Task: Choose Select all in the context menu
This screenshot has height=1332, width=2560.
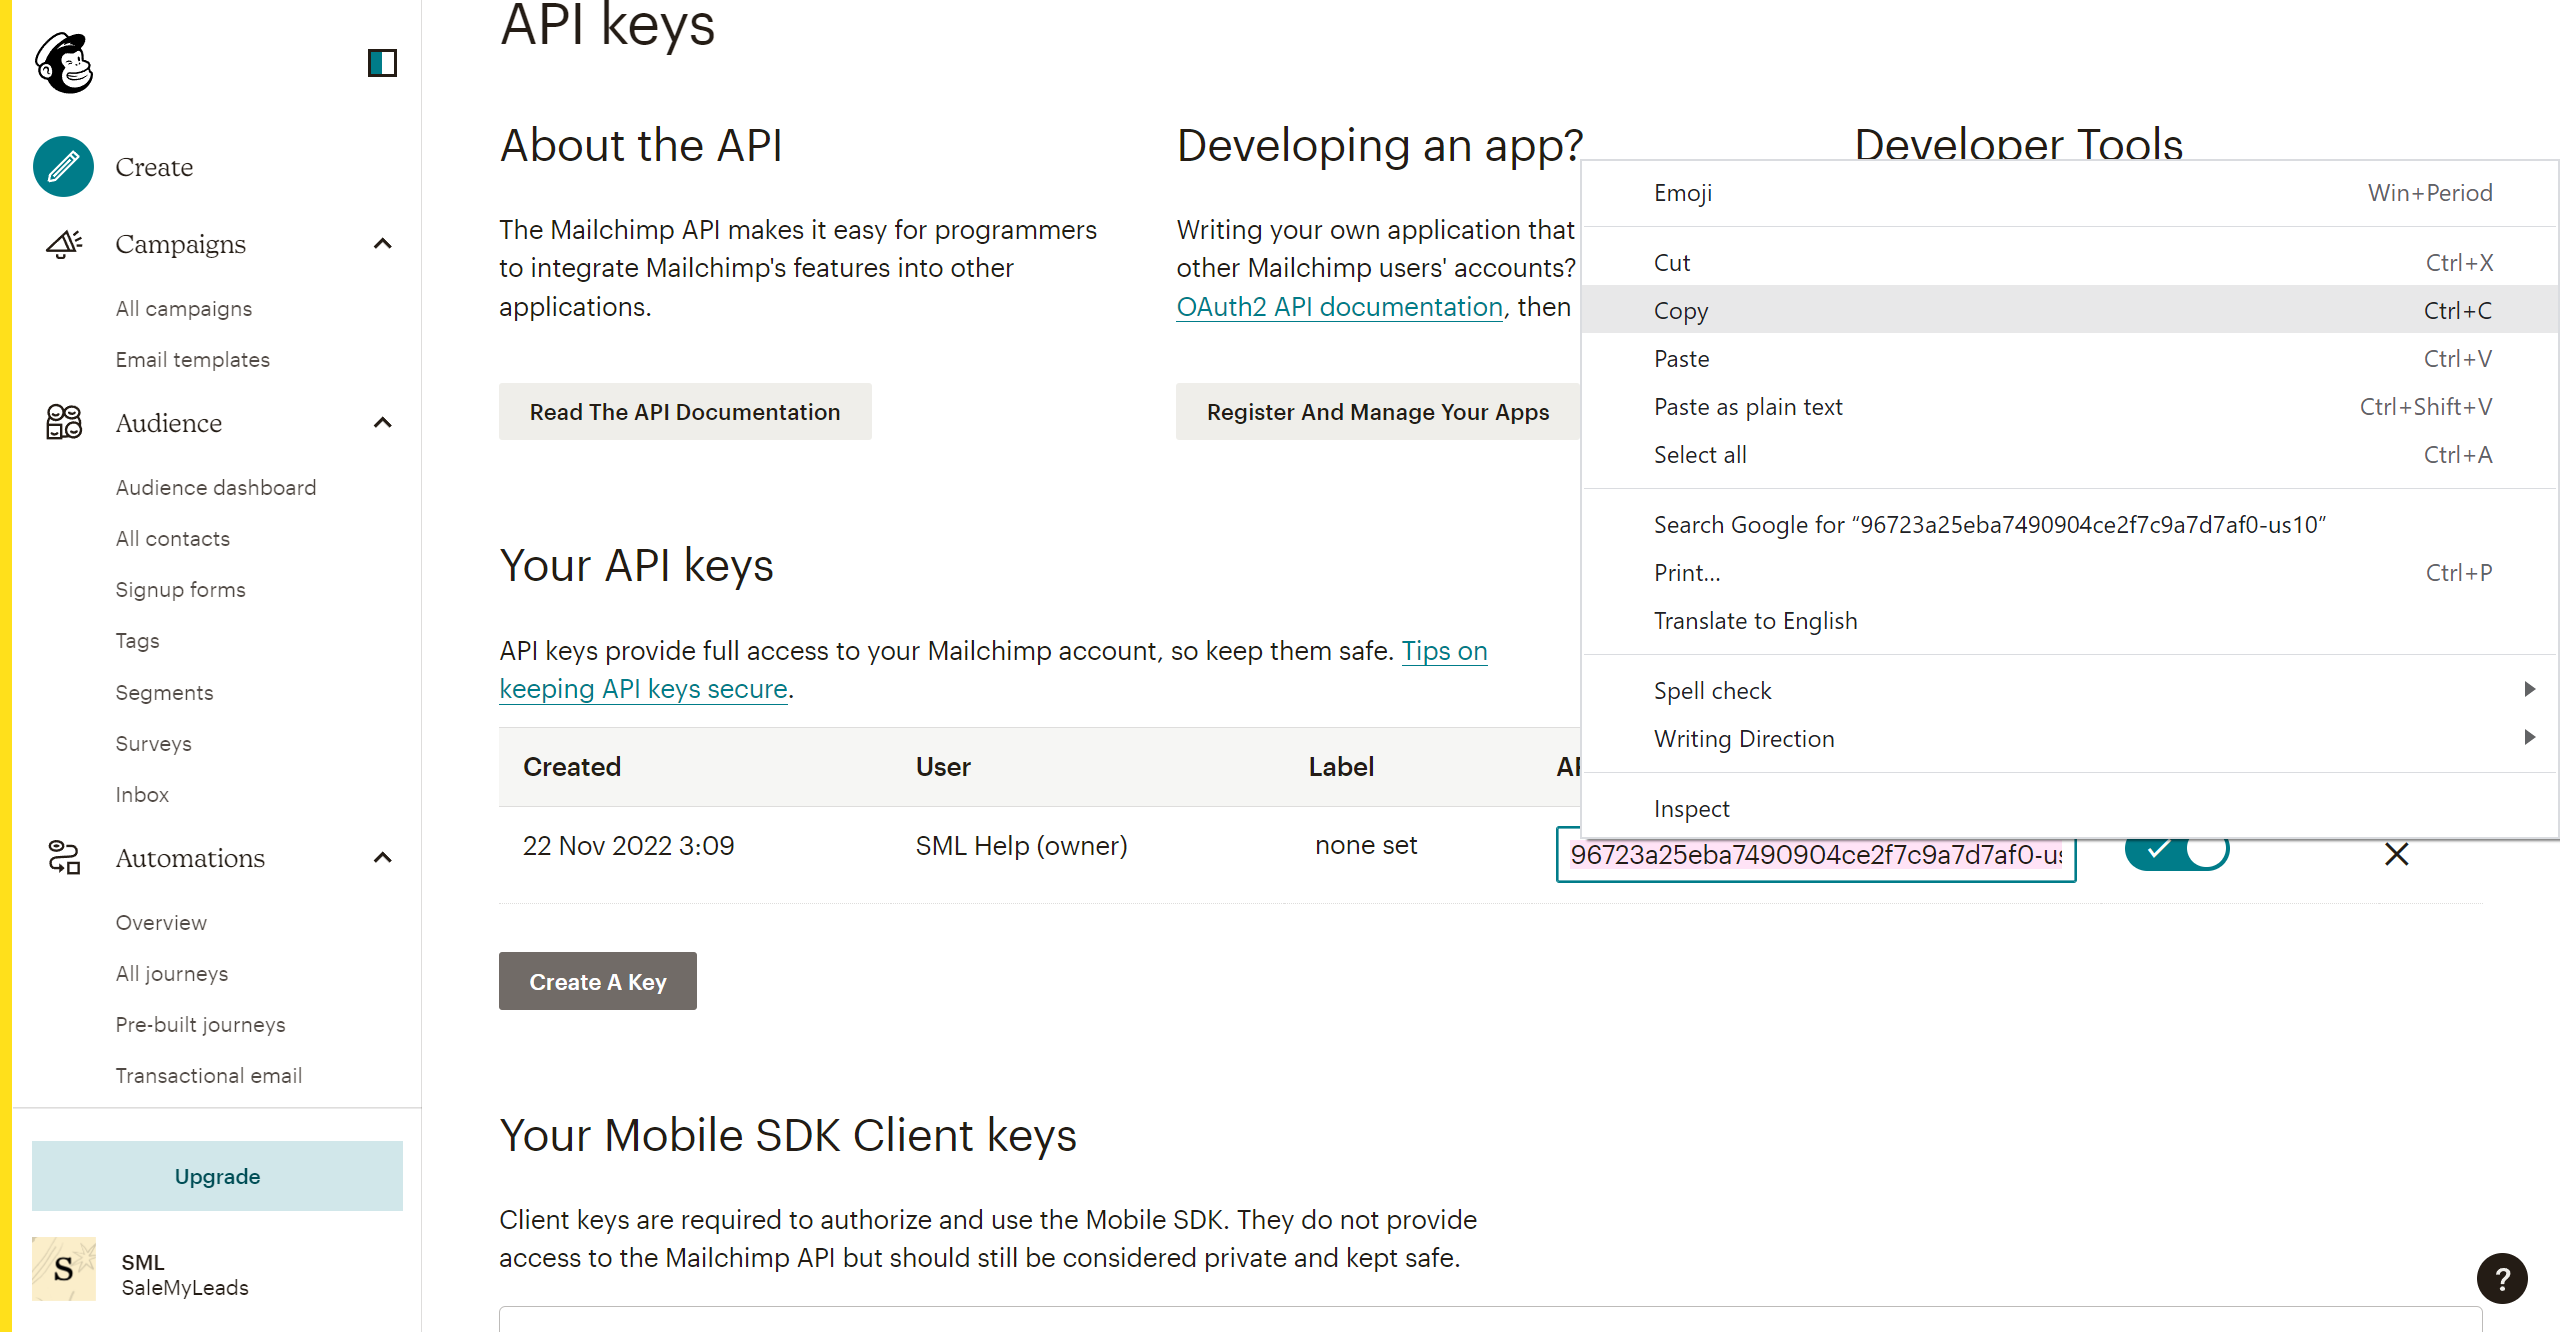Action: tap(2070, 454)
